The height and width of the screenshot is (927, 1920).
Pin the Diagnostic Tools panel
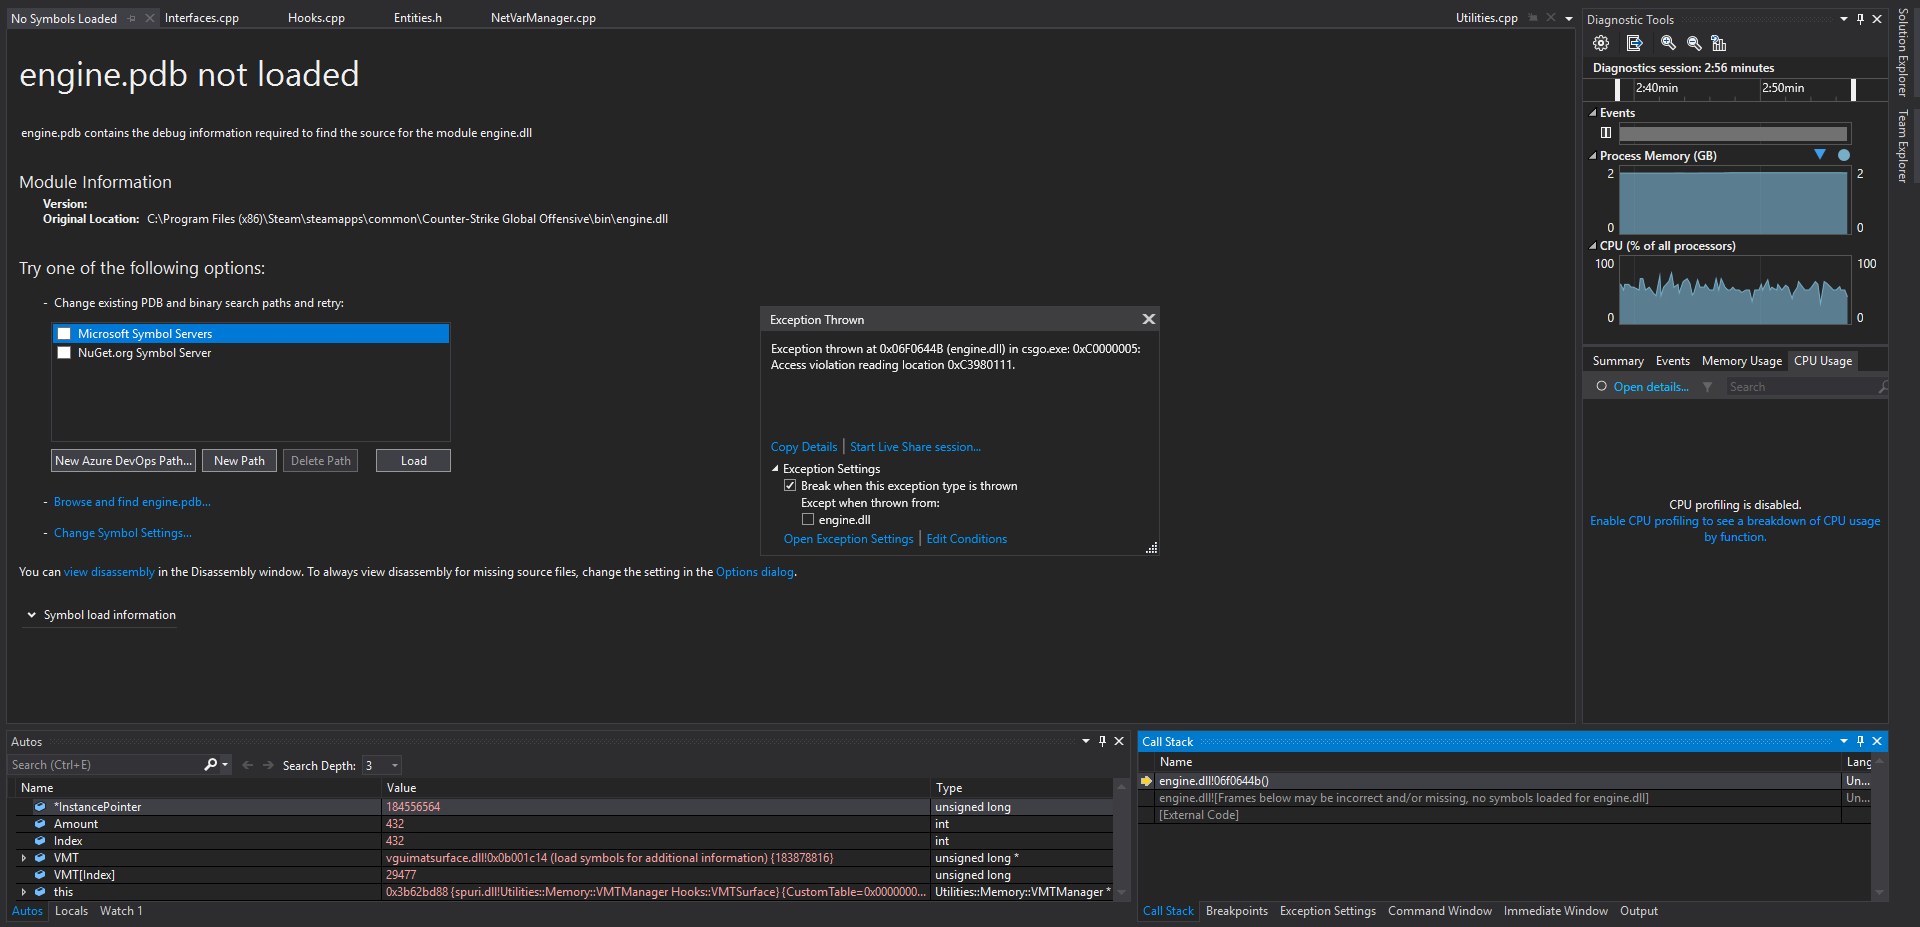[x=1860, y=19]
